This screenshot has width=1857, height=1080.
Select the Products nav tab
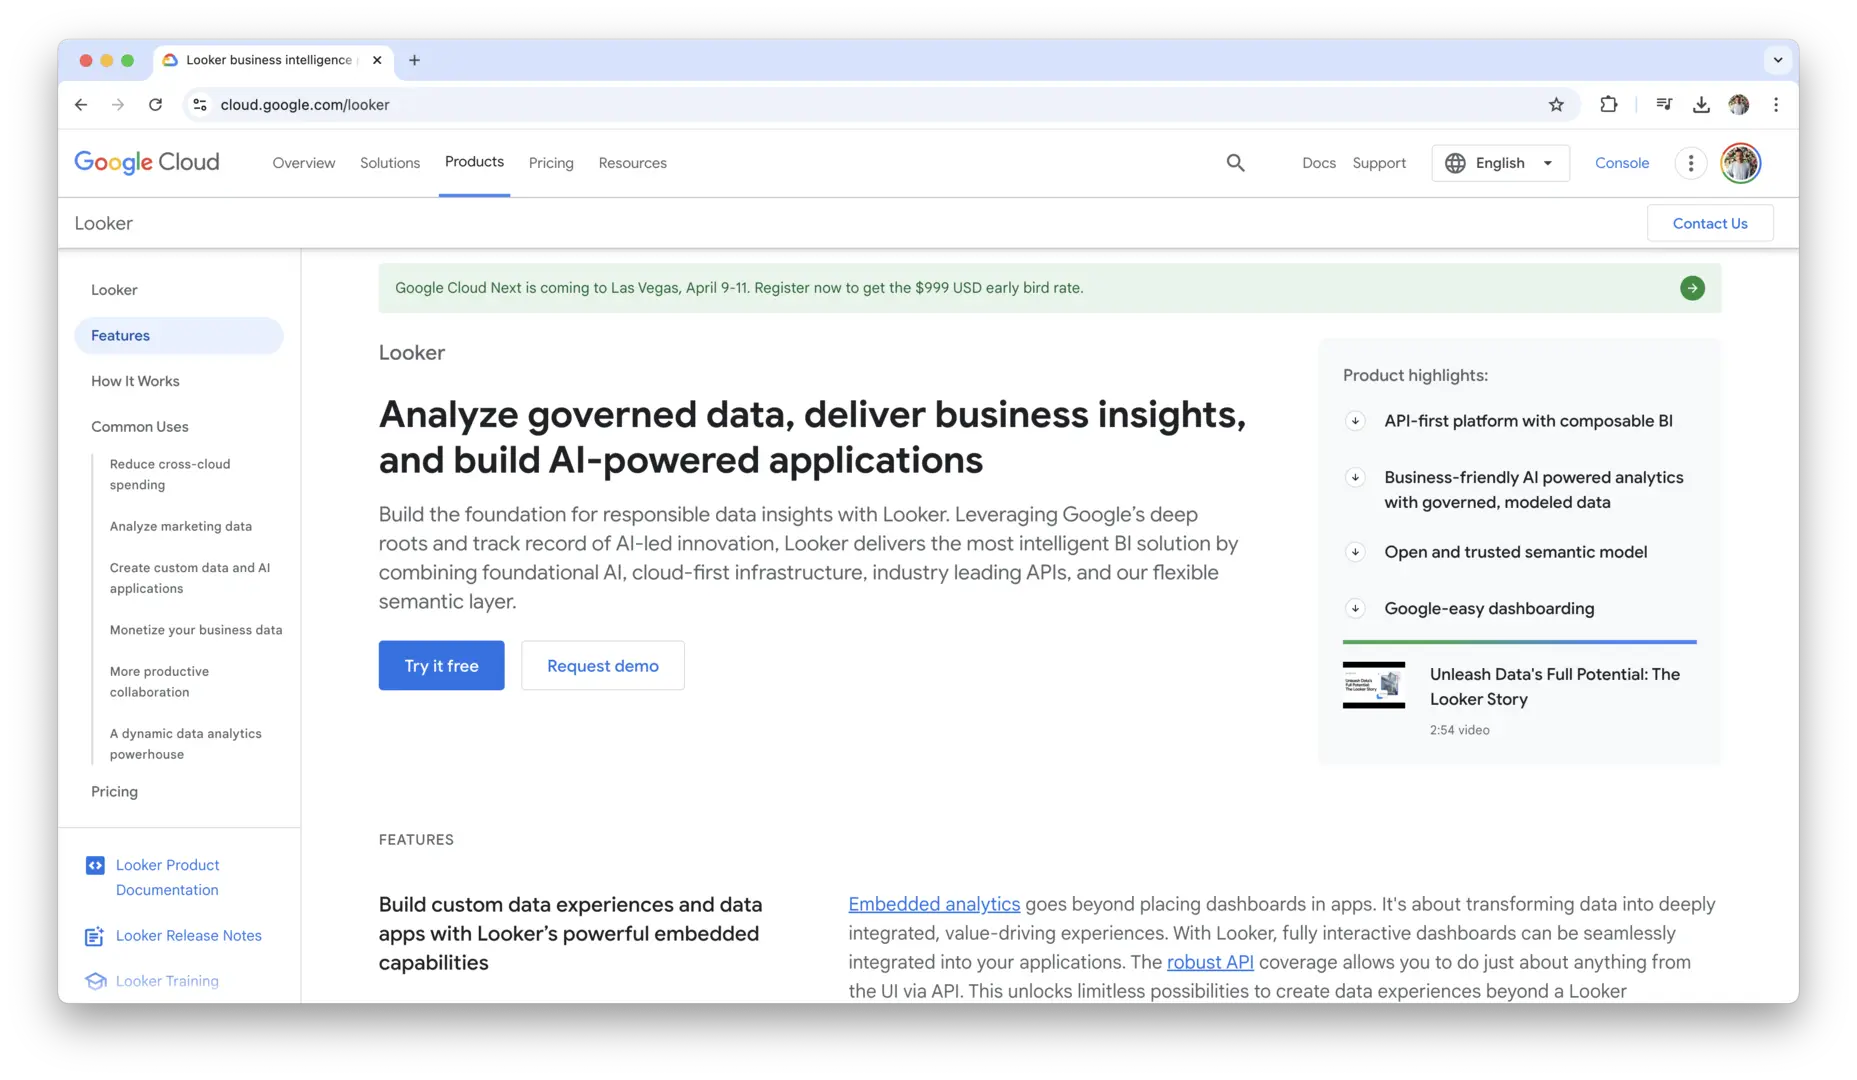tap(474, 162)
